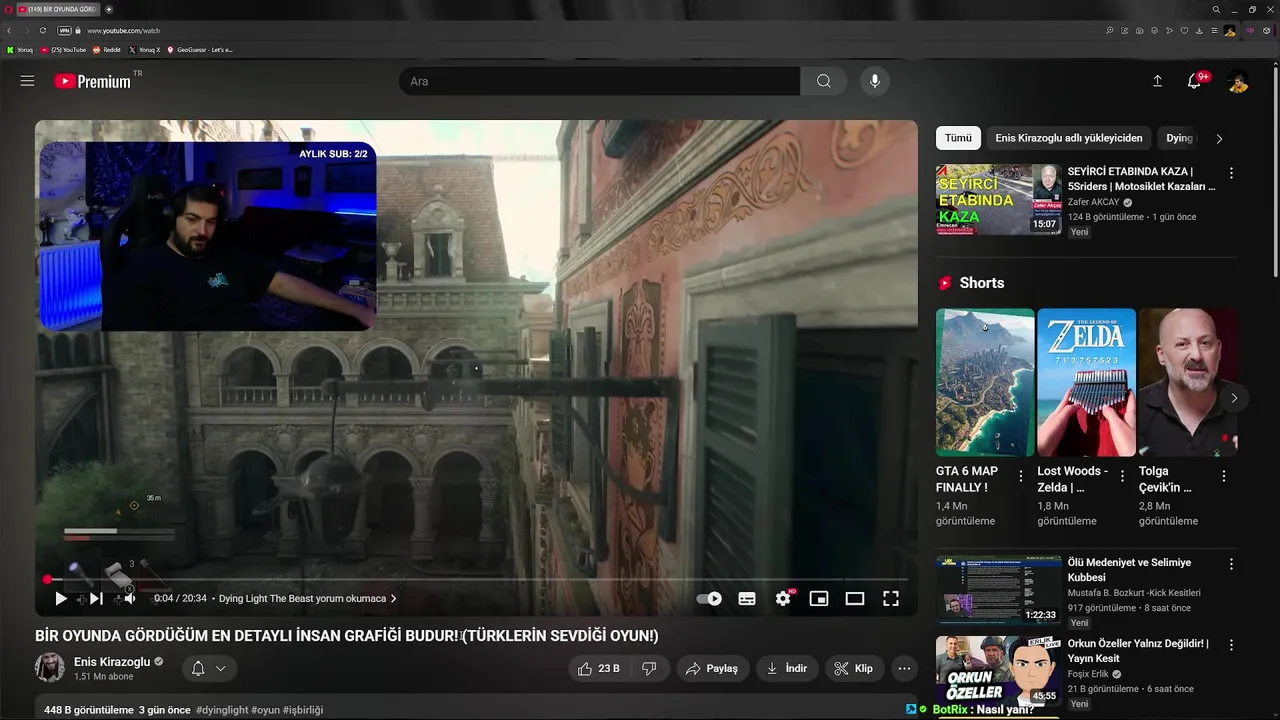Screen dimensions: 1280x720
Task: Show more filter chips arrow
Action: [1219, 138]
